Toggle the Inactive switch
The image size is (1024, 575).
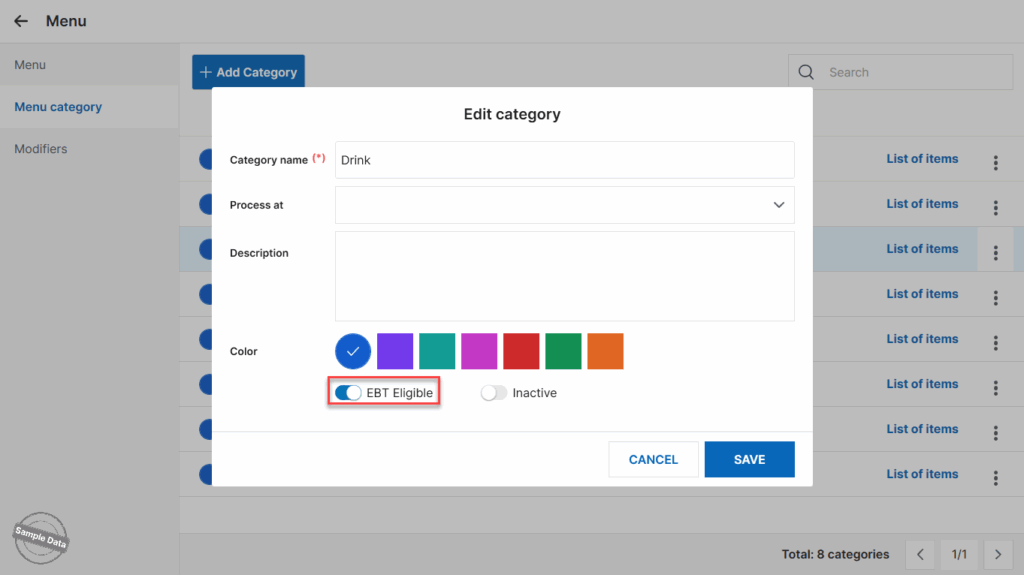coord(494,393)
